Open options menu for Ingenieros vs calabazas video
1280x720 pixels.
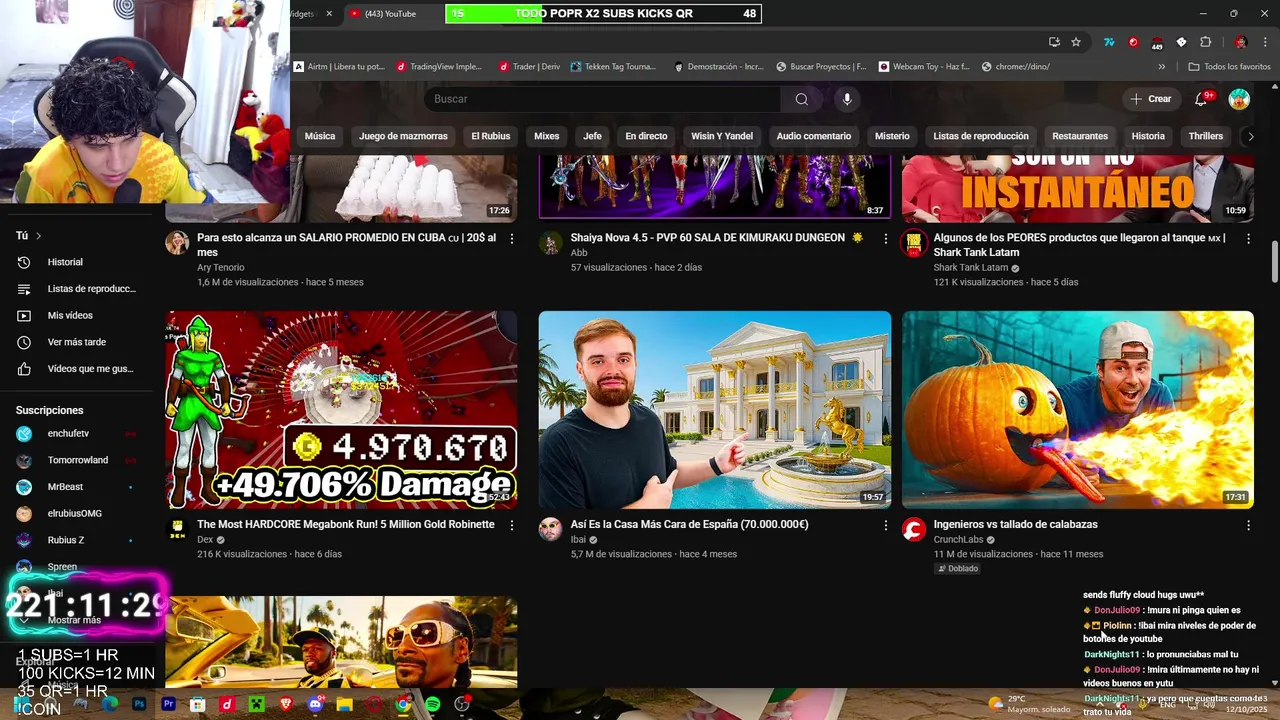[x=1248, y=525]
